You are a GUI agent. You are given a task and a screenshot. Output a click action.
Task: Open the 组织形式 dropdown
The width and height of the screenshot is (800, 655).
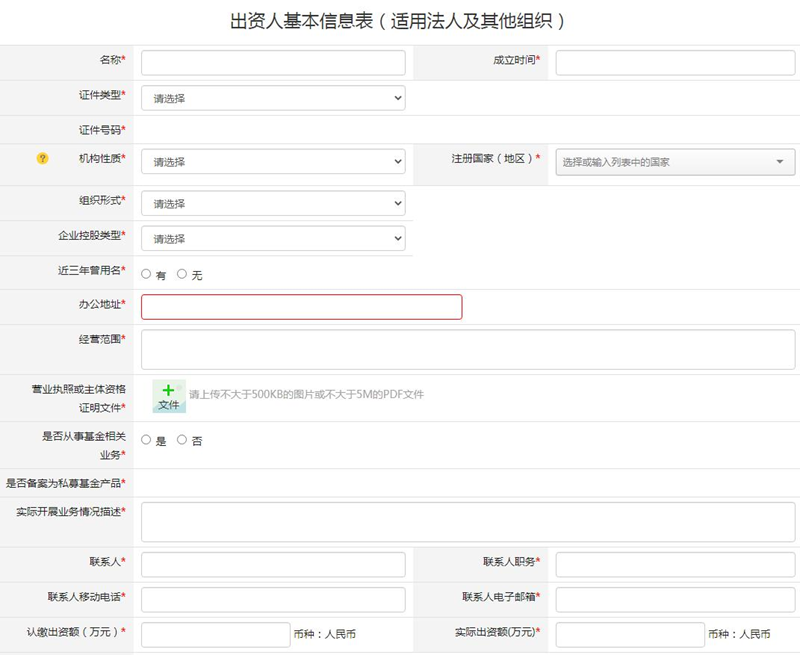(x=273, y=203)
